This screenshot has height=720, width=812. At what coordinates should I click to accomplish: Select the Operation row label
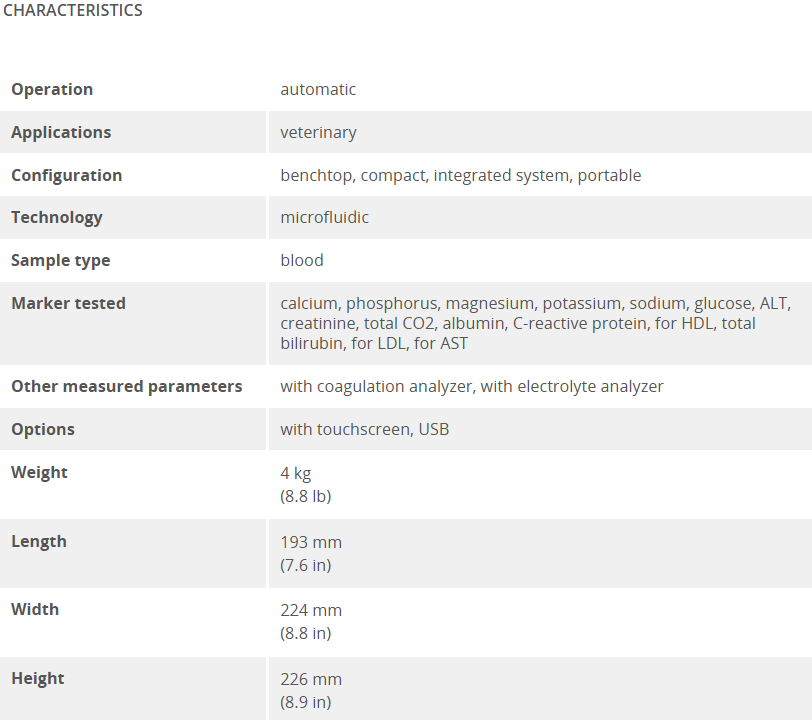(x=52, y=89)
